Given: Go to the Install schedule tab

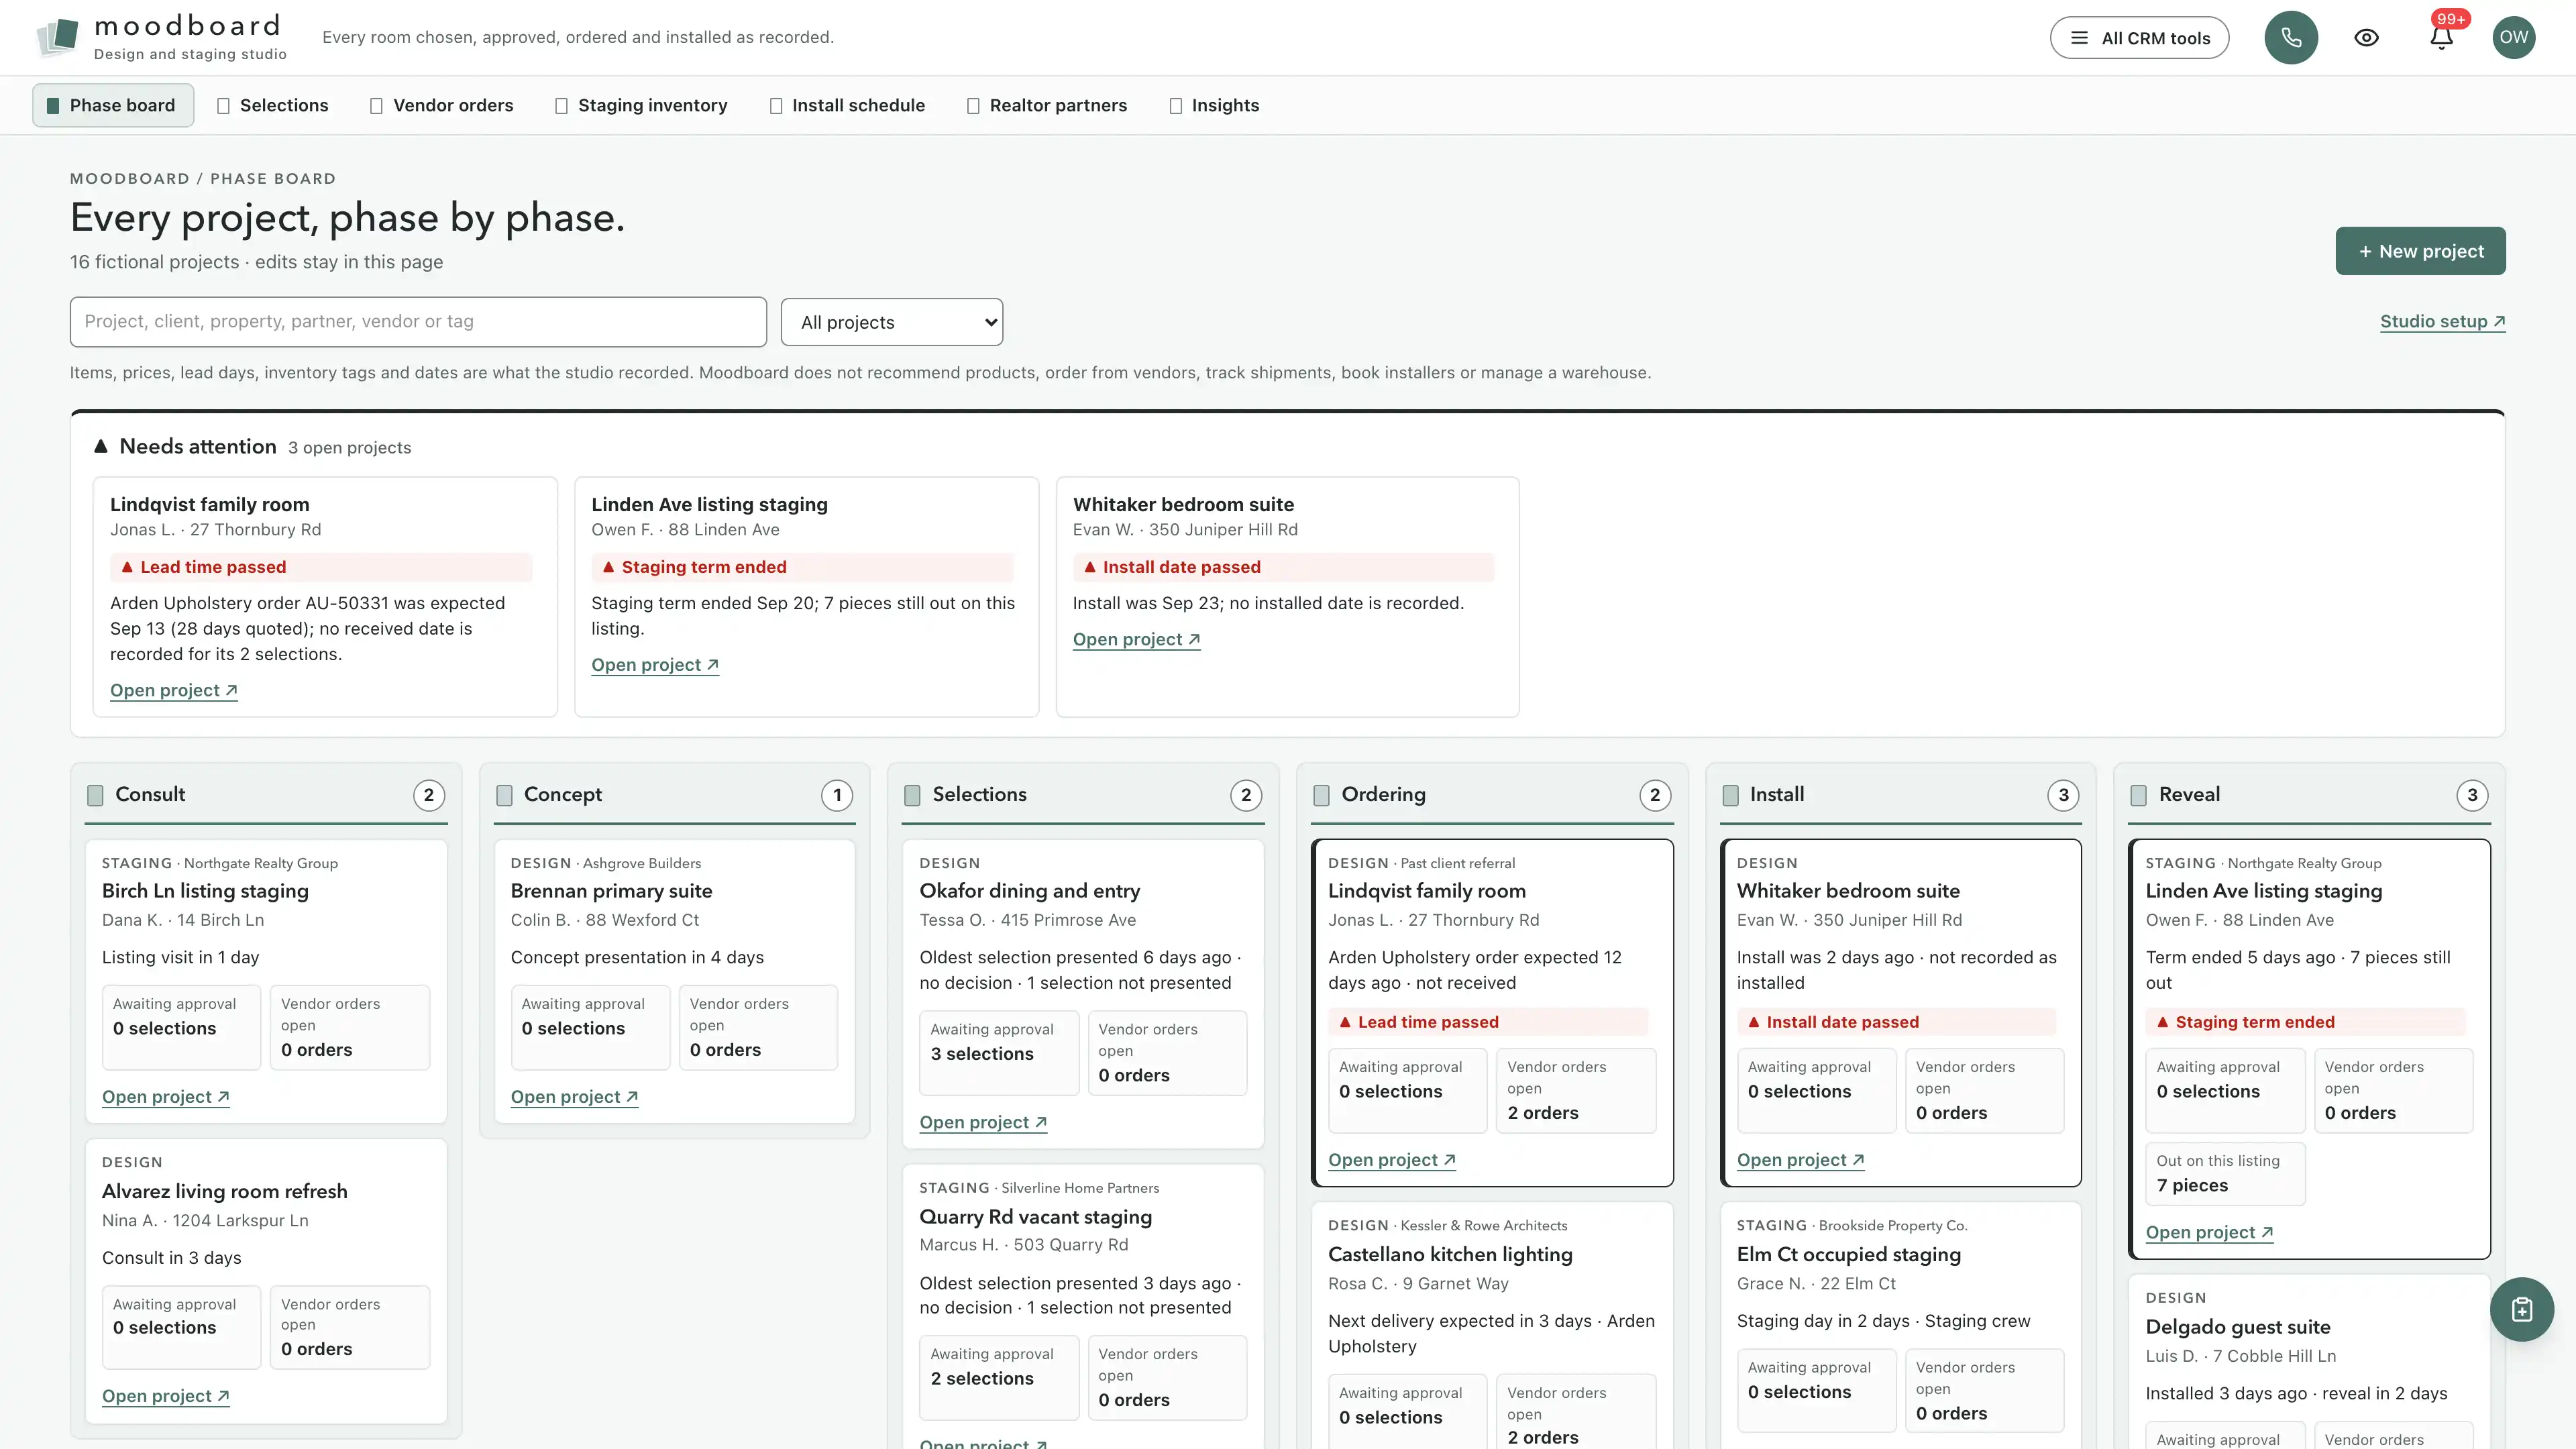Looking at the screenshot, I should click(848, 105).
